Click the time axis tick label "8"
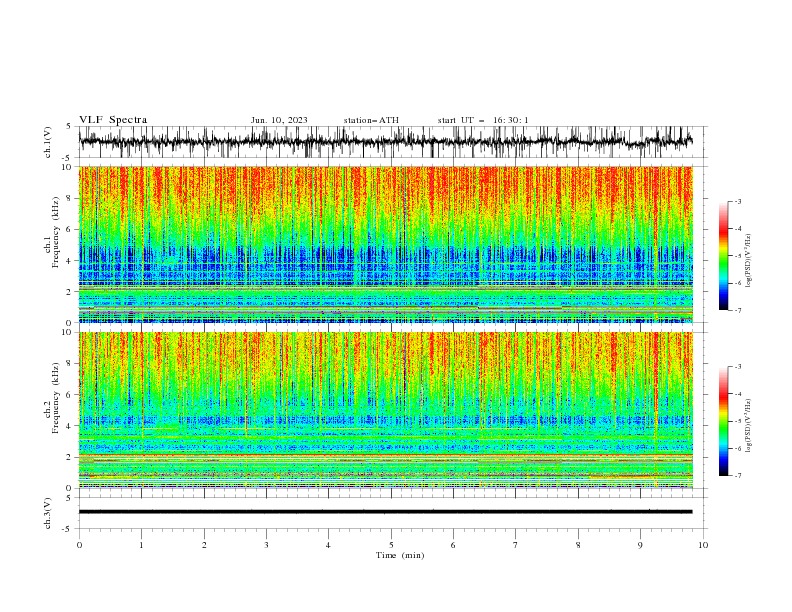Viewport: 792px width, 612px height. (578, 545)
